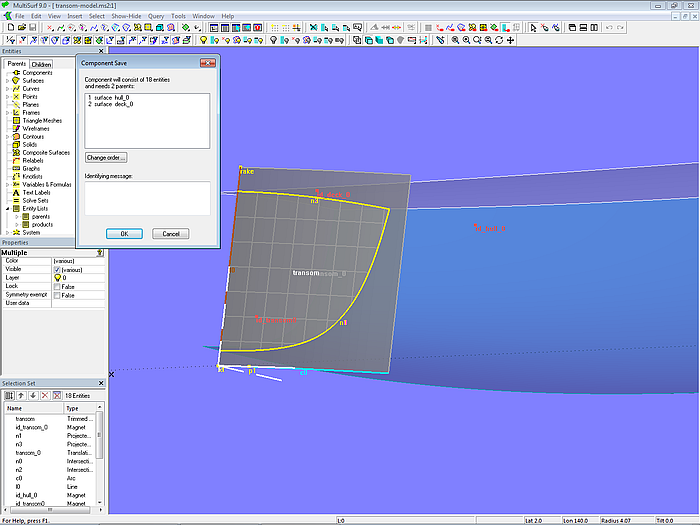The width and height of the screenshot is (700, 525).
Task: Click the rotate view icon in toolbar
Action: point(498,40)
